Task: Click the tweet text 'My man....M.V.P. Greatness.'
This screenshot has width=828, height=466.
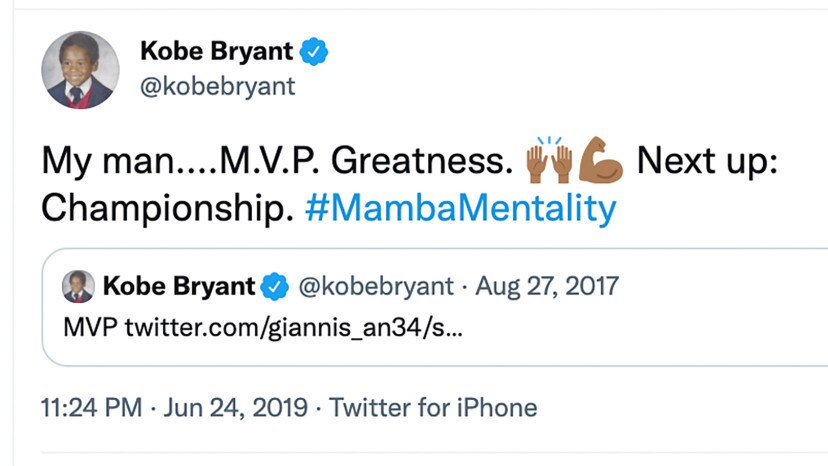Action: [277, 160]
